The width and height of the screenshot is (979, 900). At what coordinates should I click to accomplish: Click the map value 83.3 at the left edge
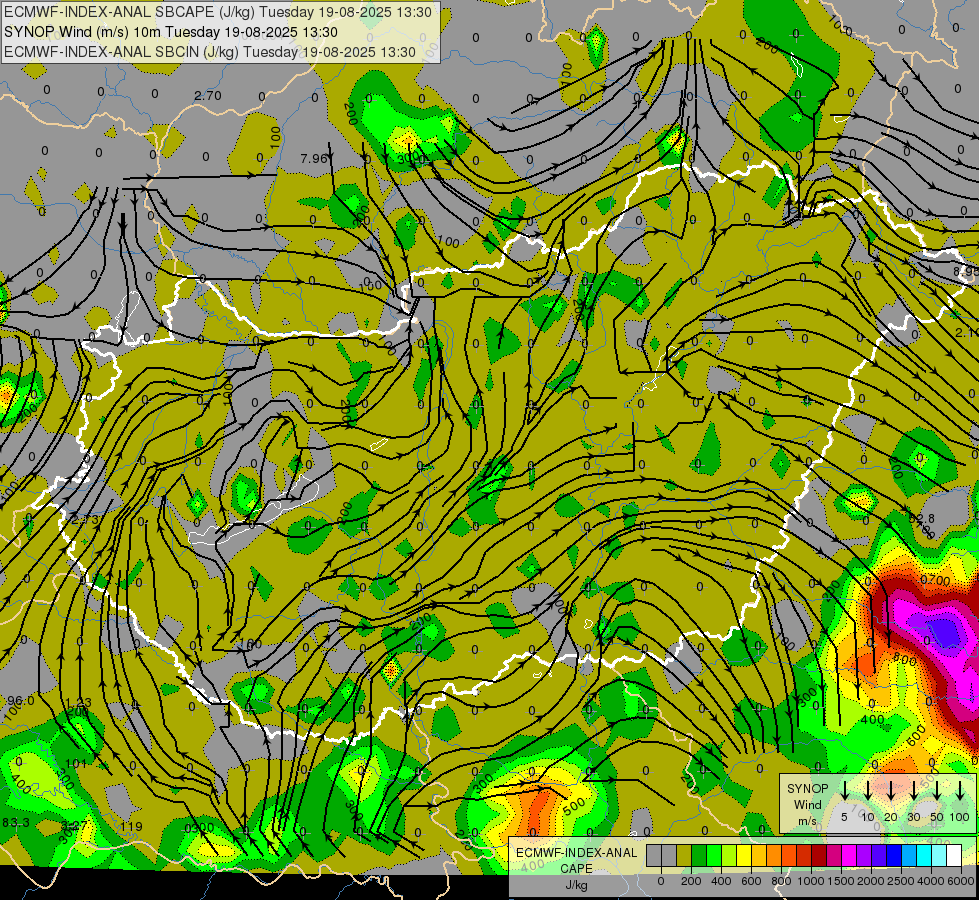tap(16, 823)
